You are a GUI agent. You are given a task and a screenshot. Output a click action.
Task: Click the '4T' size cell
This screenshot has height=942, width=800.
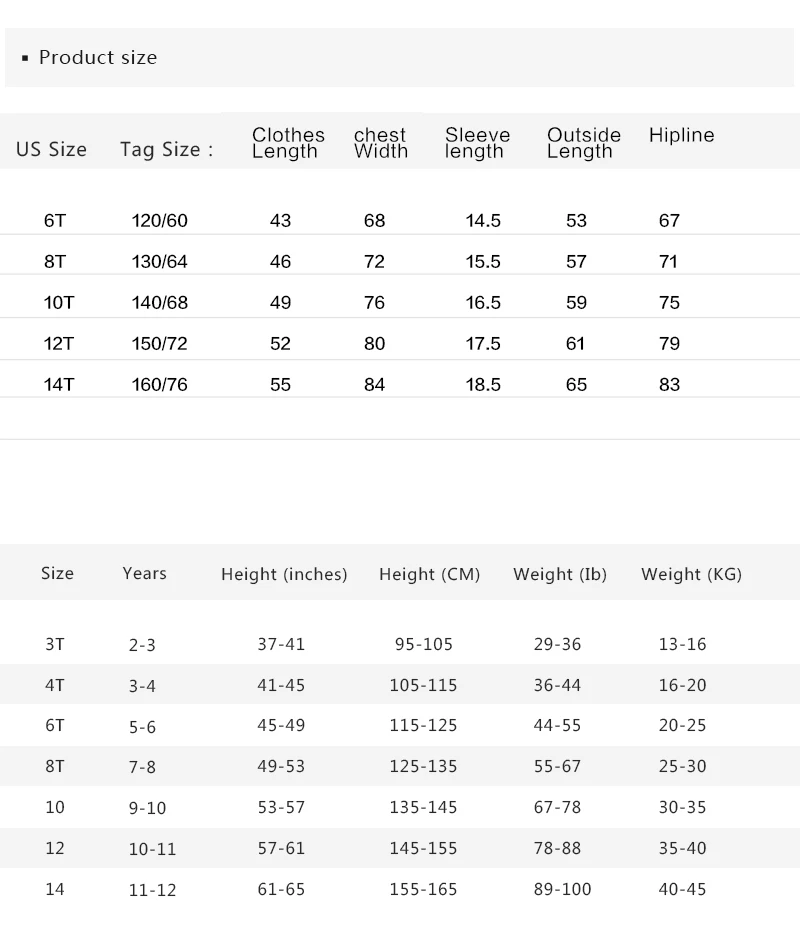pyautogui.click(x=55, y=685)
